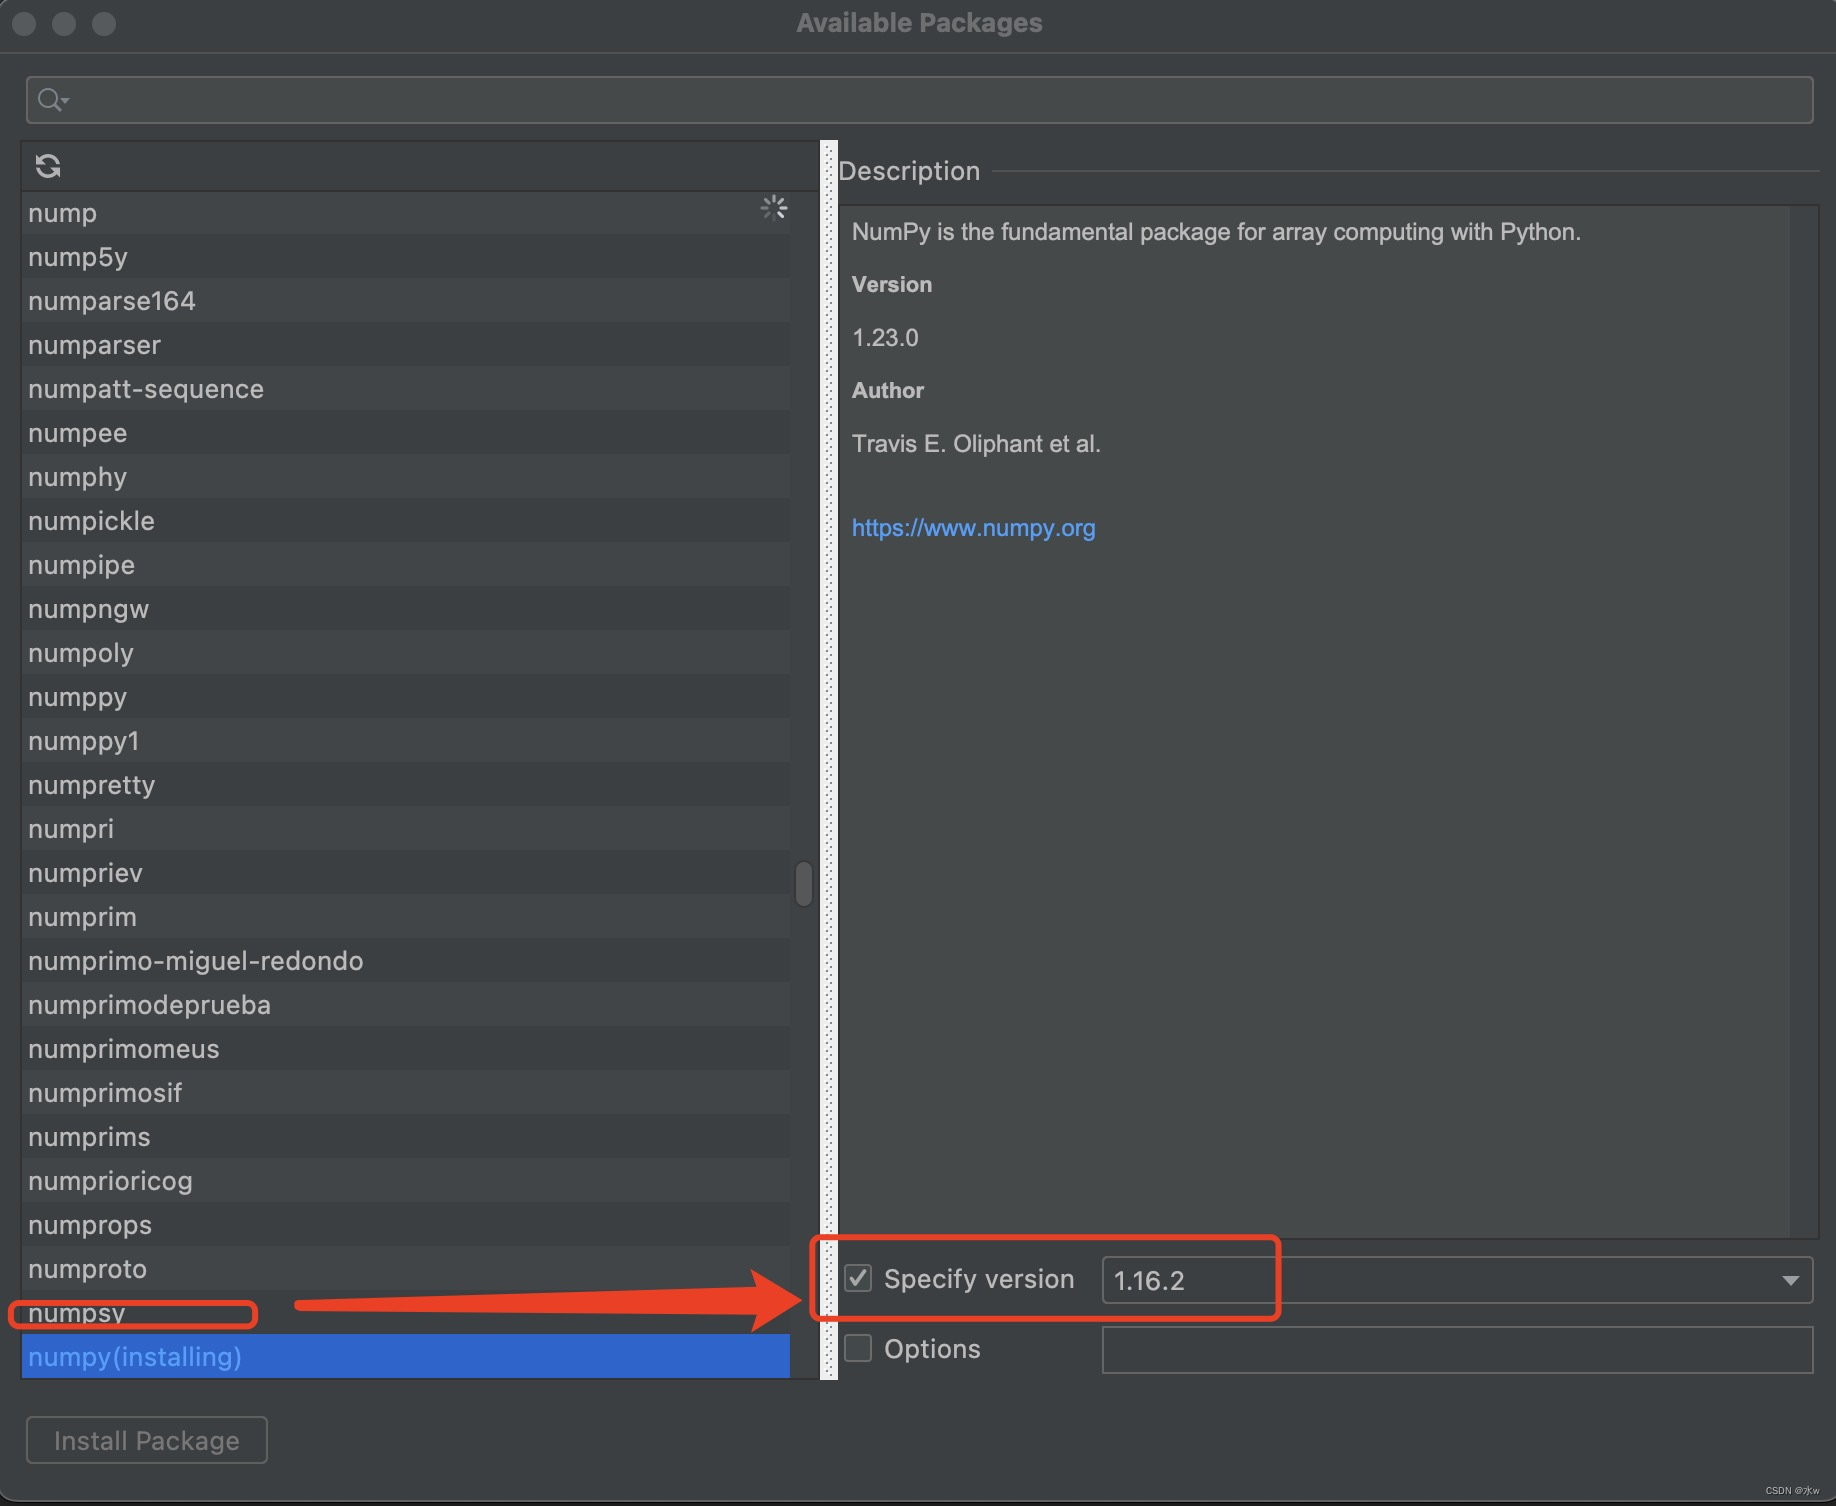Click the author Travis E. Oliphant text
This screenshot has height=1506, width=1836.
(x=976, y=444)
